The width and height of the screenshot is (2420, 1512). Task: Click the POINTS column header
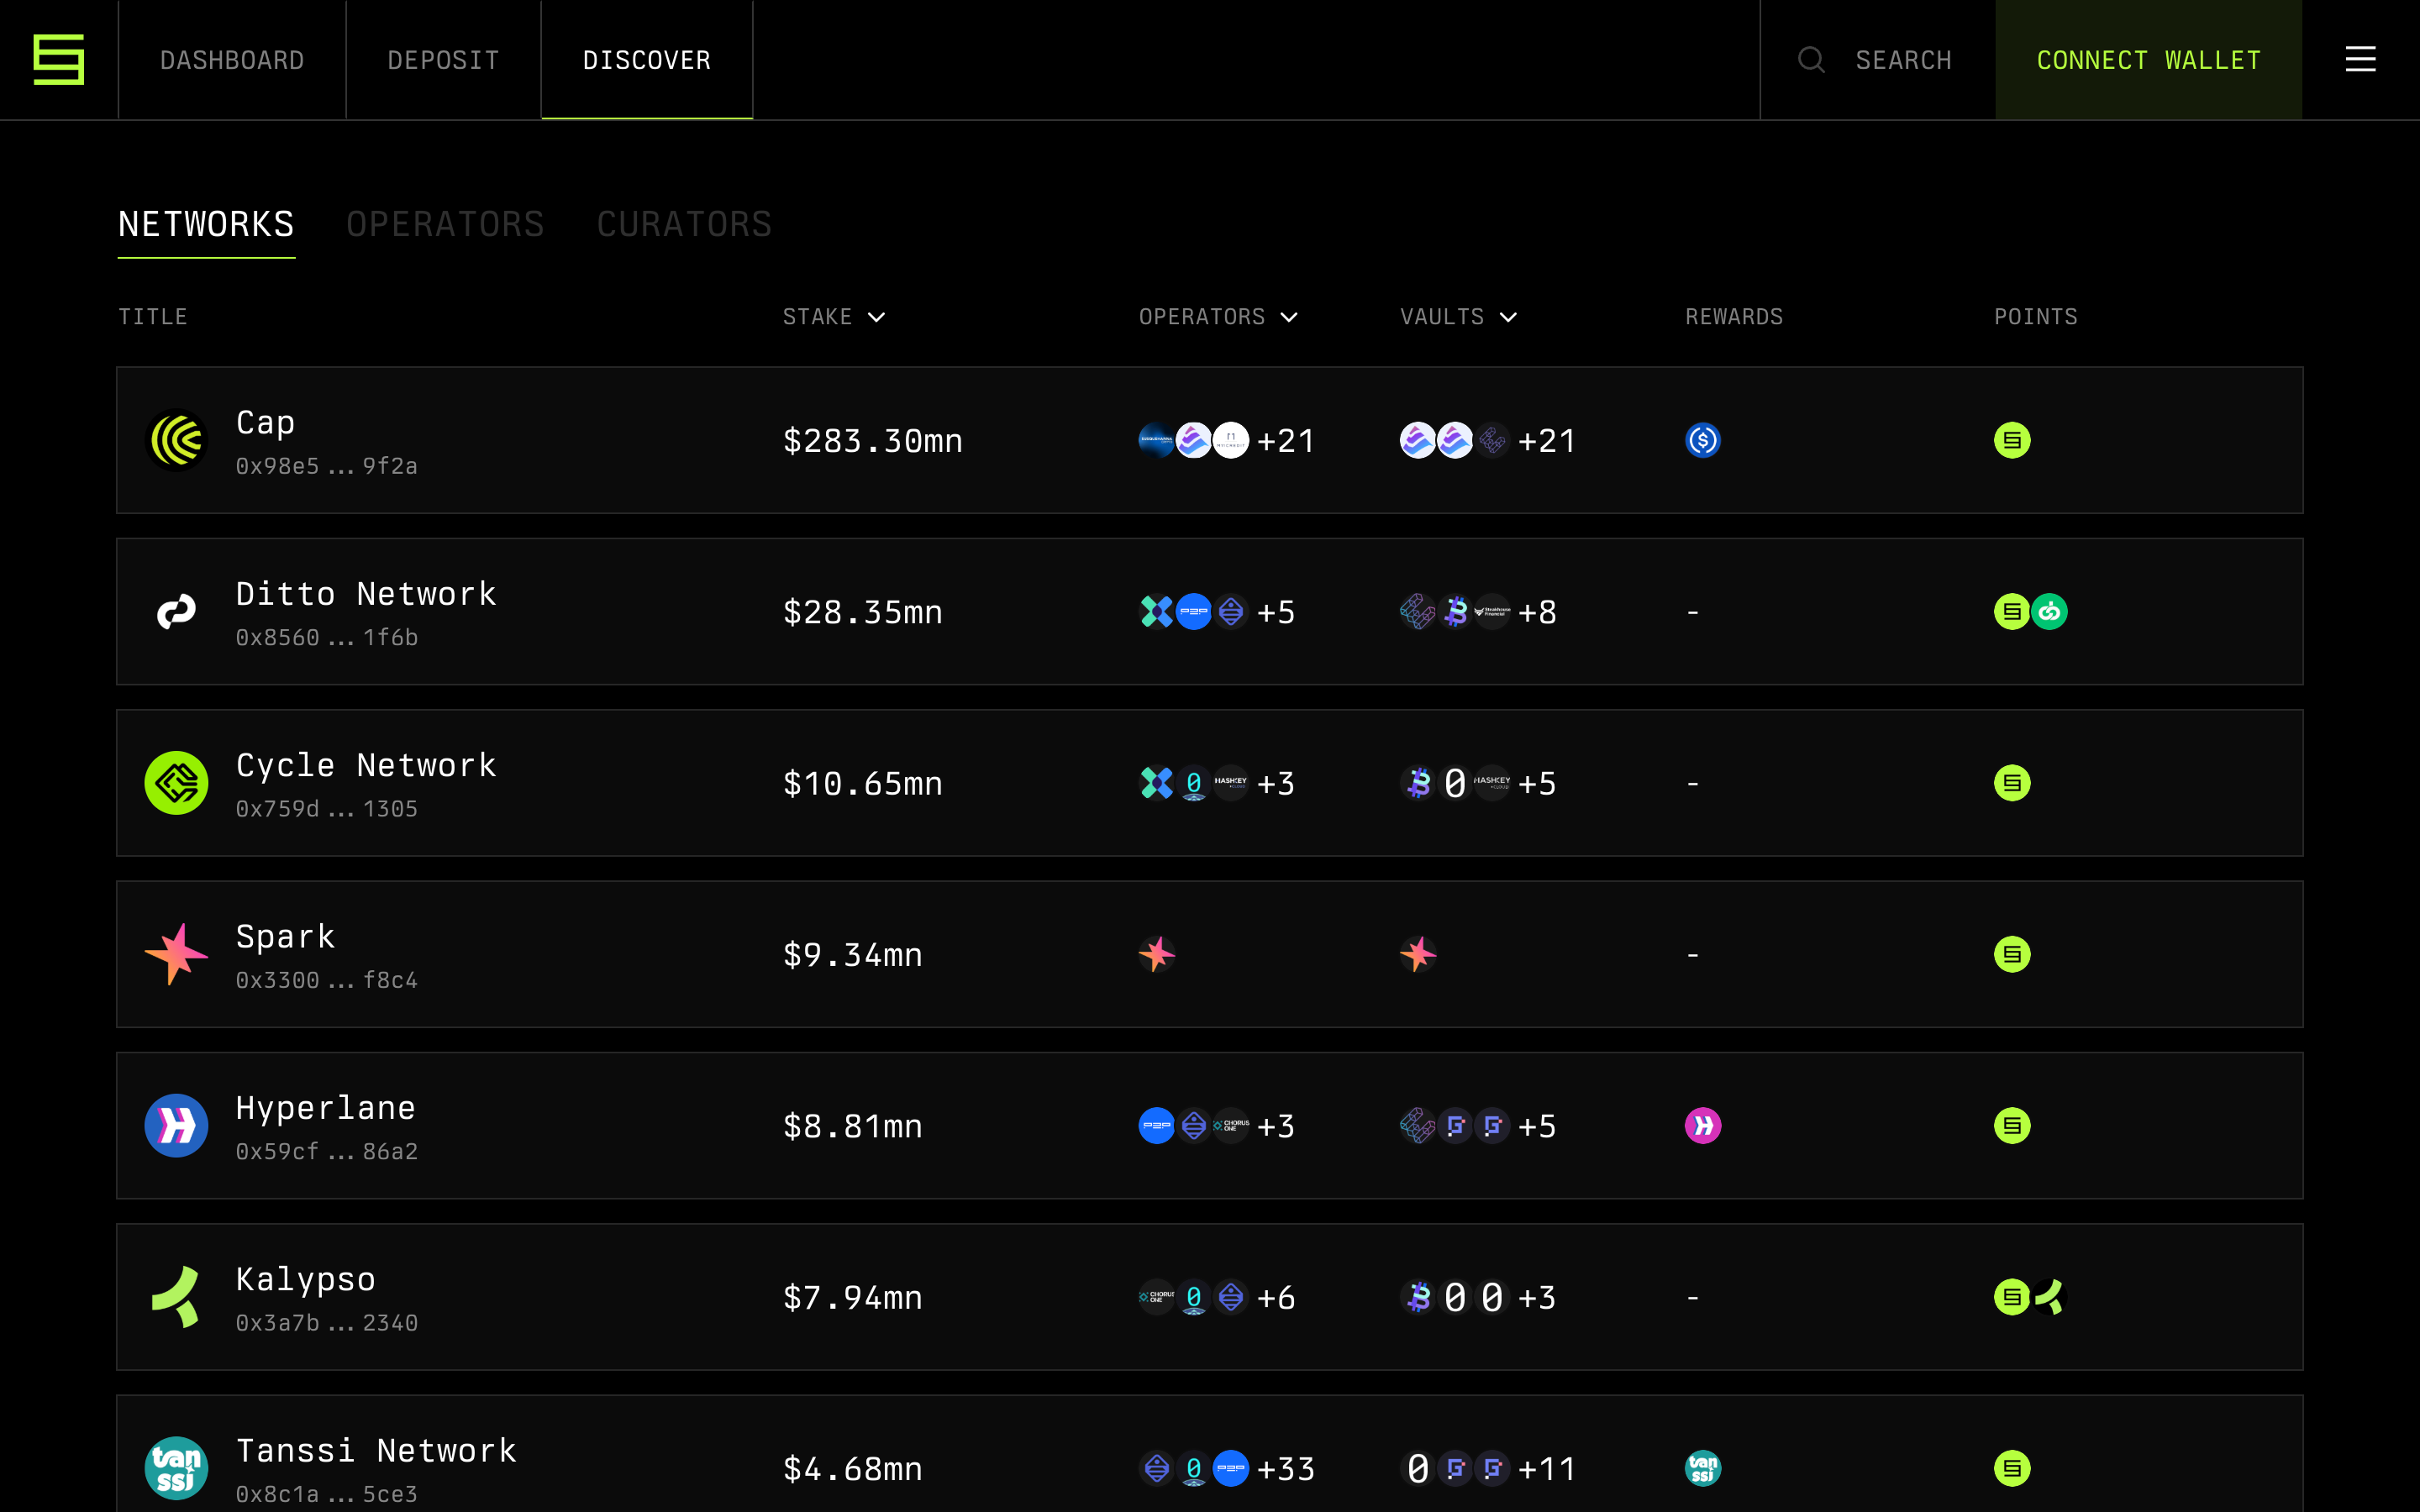point(2035,317)
